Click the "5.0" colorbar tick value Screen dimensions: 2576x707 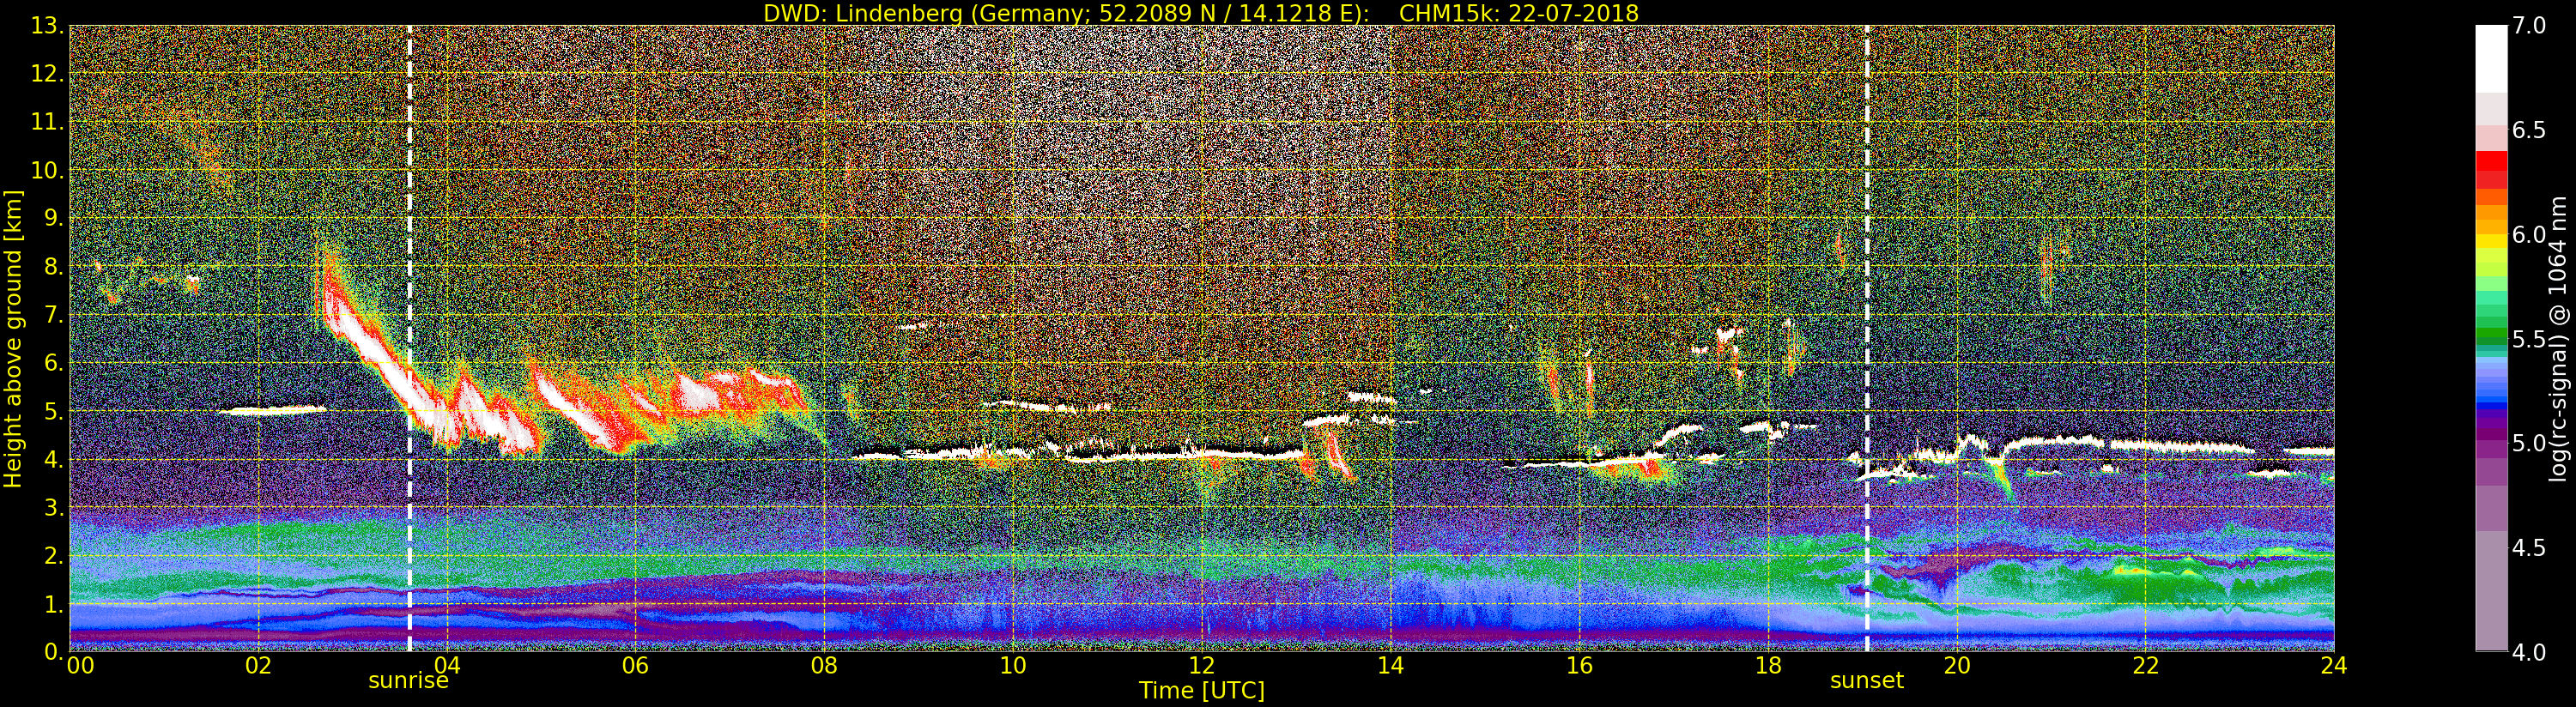point(2529,443)
